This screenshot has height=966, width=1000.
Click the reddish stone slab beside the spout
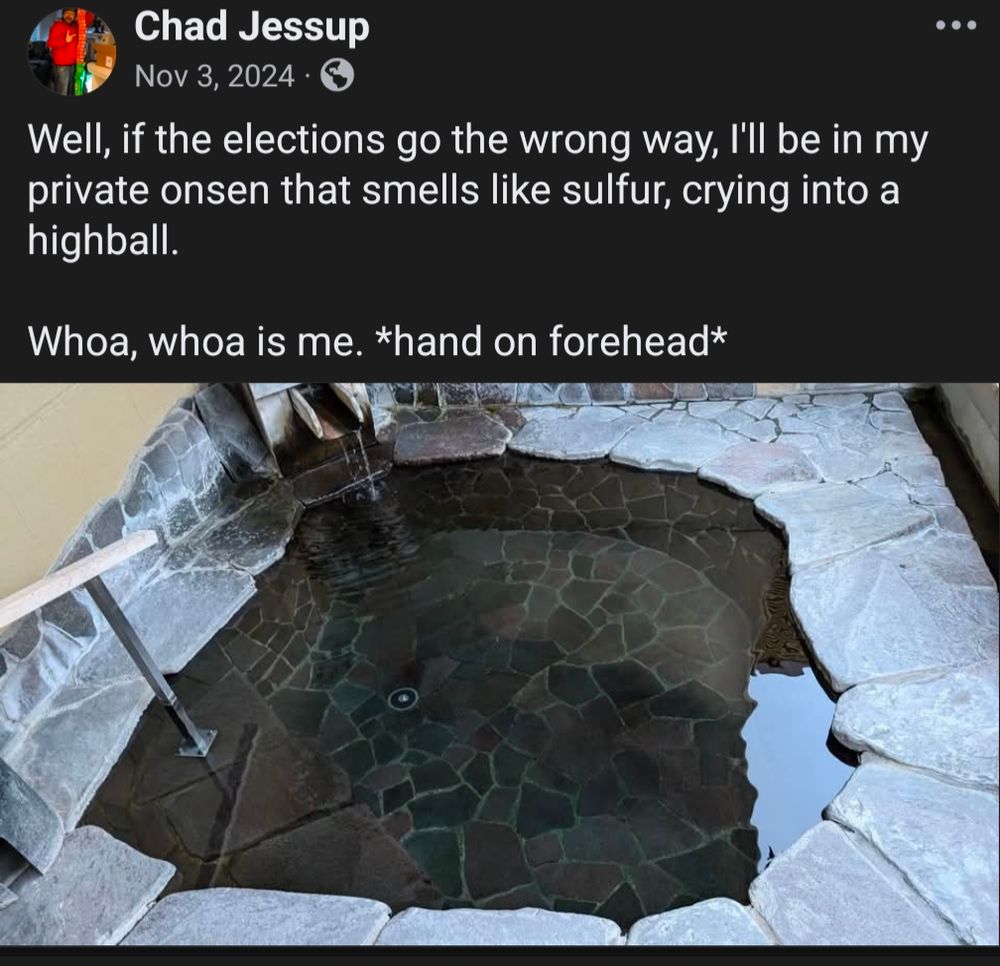tap(452, 435)
